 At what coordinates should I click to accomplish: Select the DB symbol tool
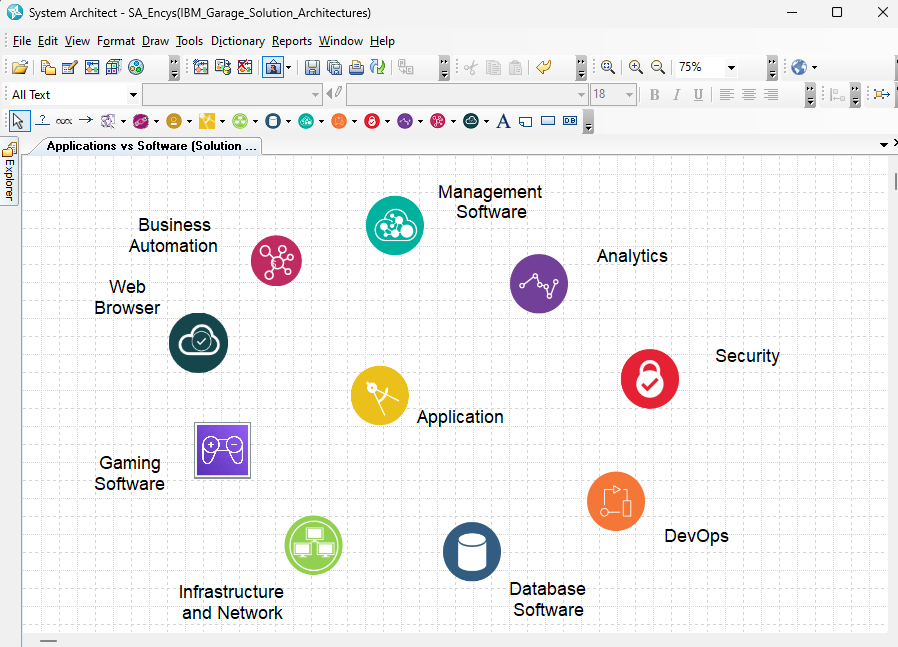(x=570, y=121)
